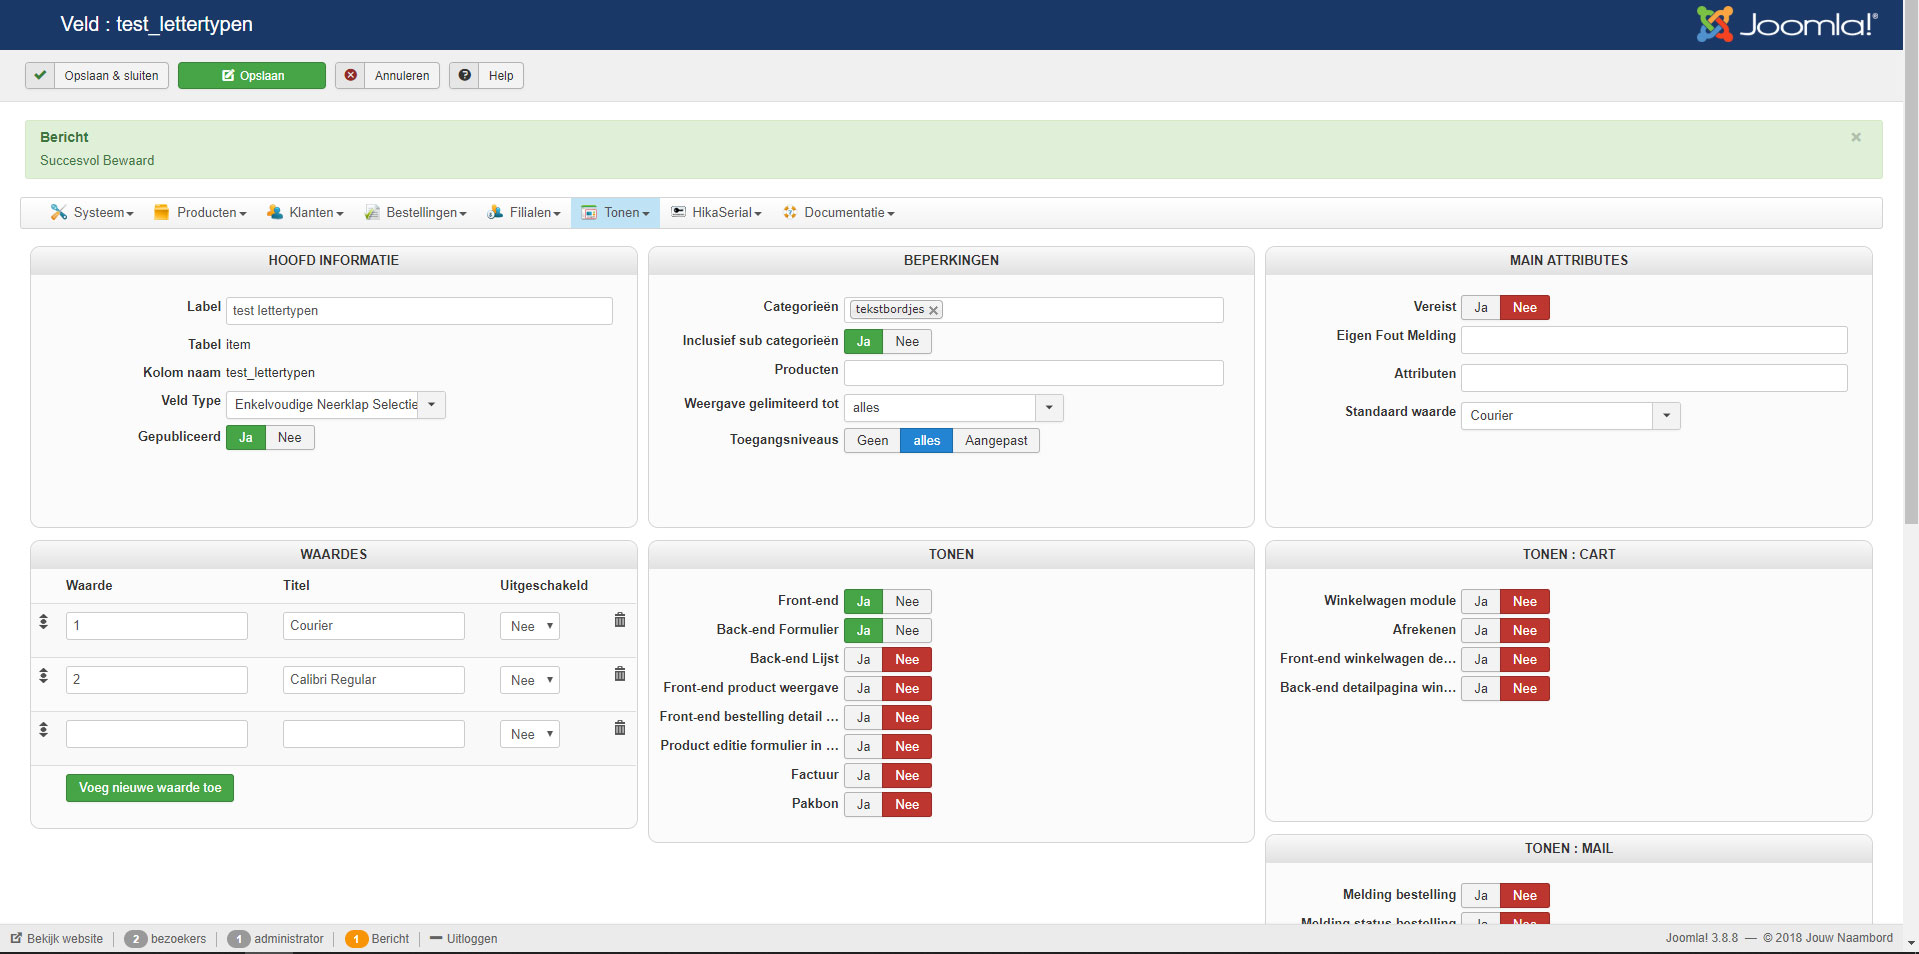Click the Attributen input field
The height and width of the screenshot is (954, 1919).
[1654, 378]
